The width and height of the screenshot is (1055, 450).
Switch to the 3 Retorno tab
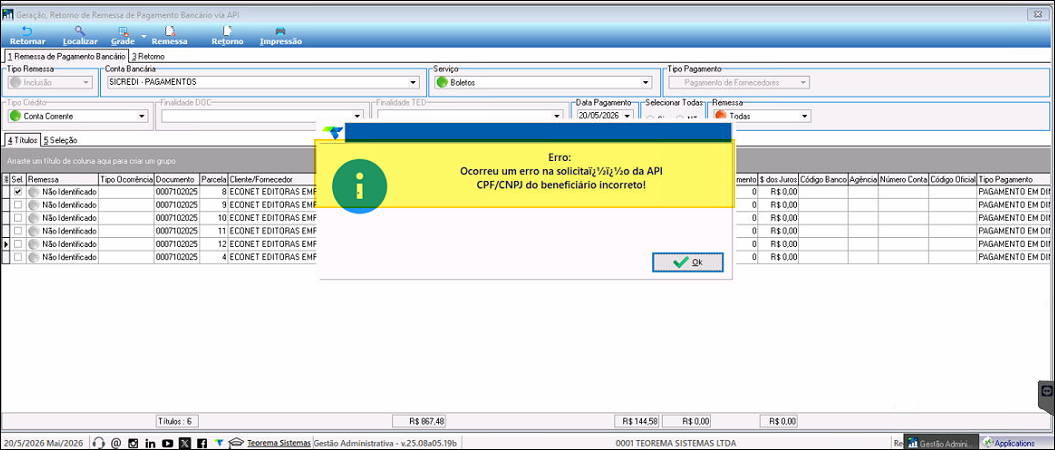click(148, 57)
